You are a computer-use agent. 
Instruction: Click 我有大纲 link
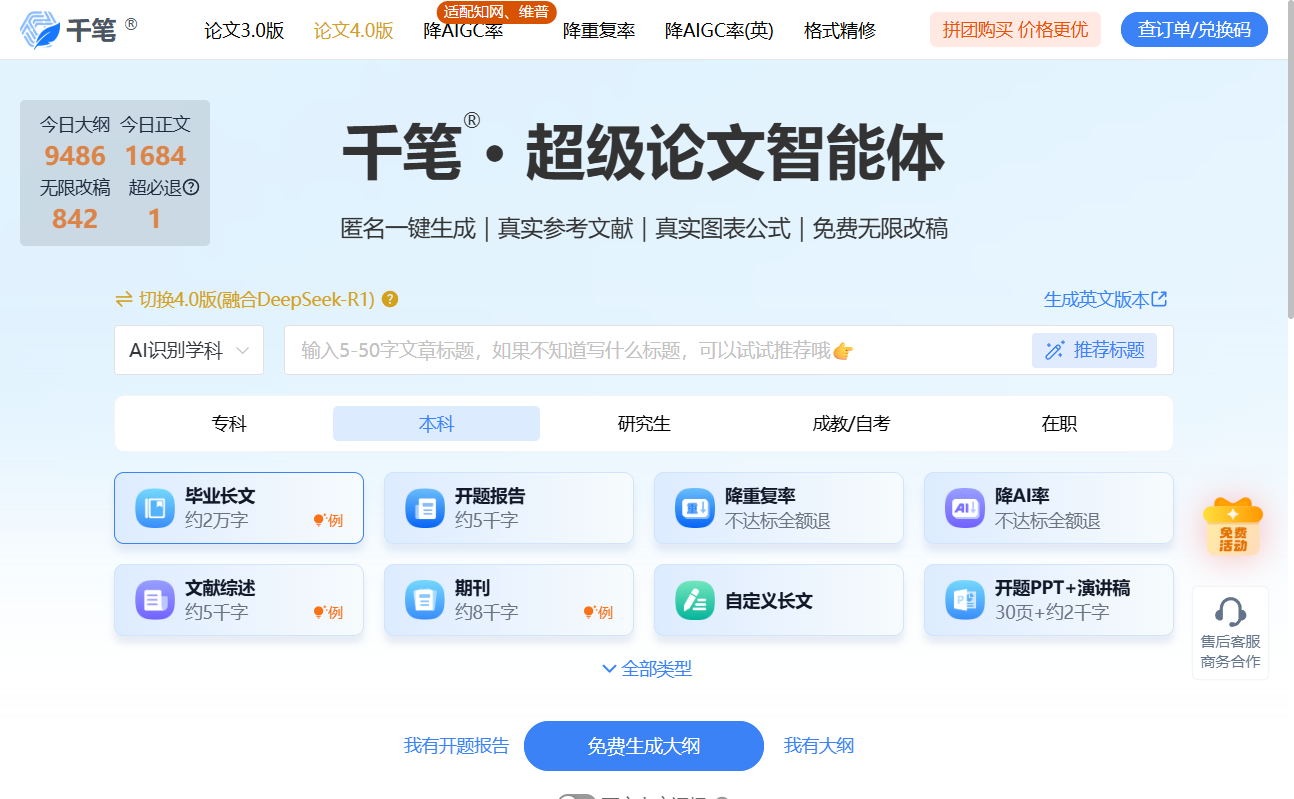pyautogui.click(x=819, y=746)
